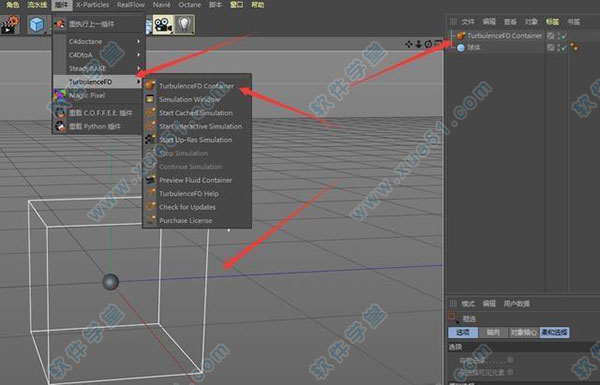Click the sphere object icon in object manager

[461, 48]
